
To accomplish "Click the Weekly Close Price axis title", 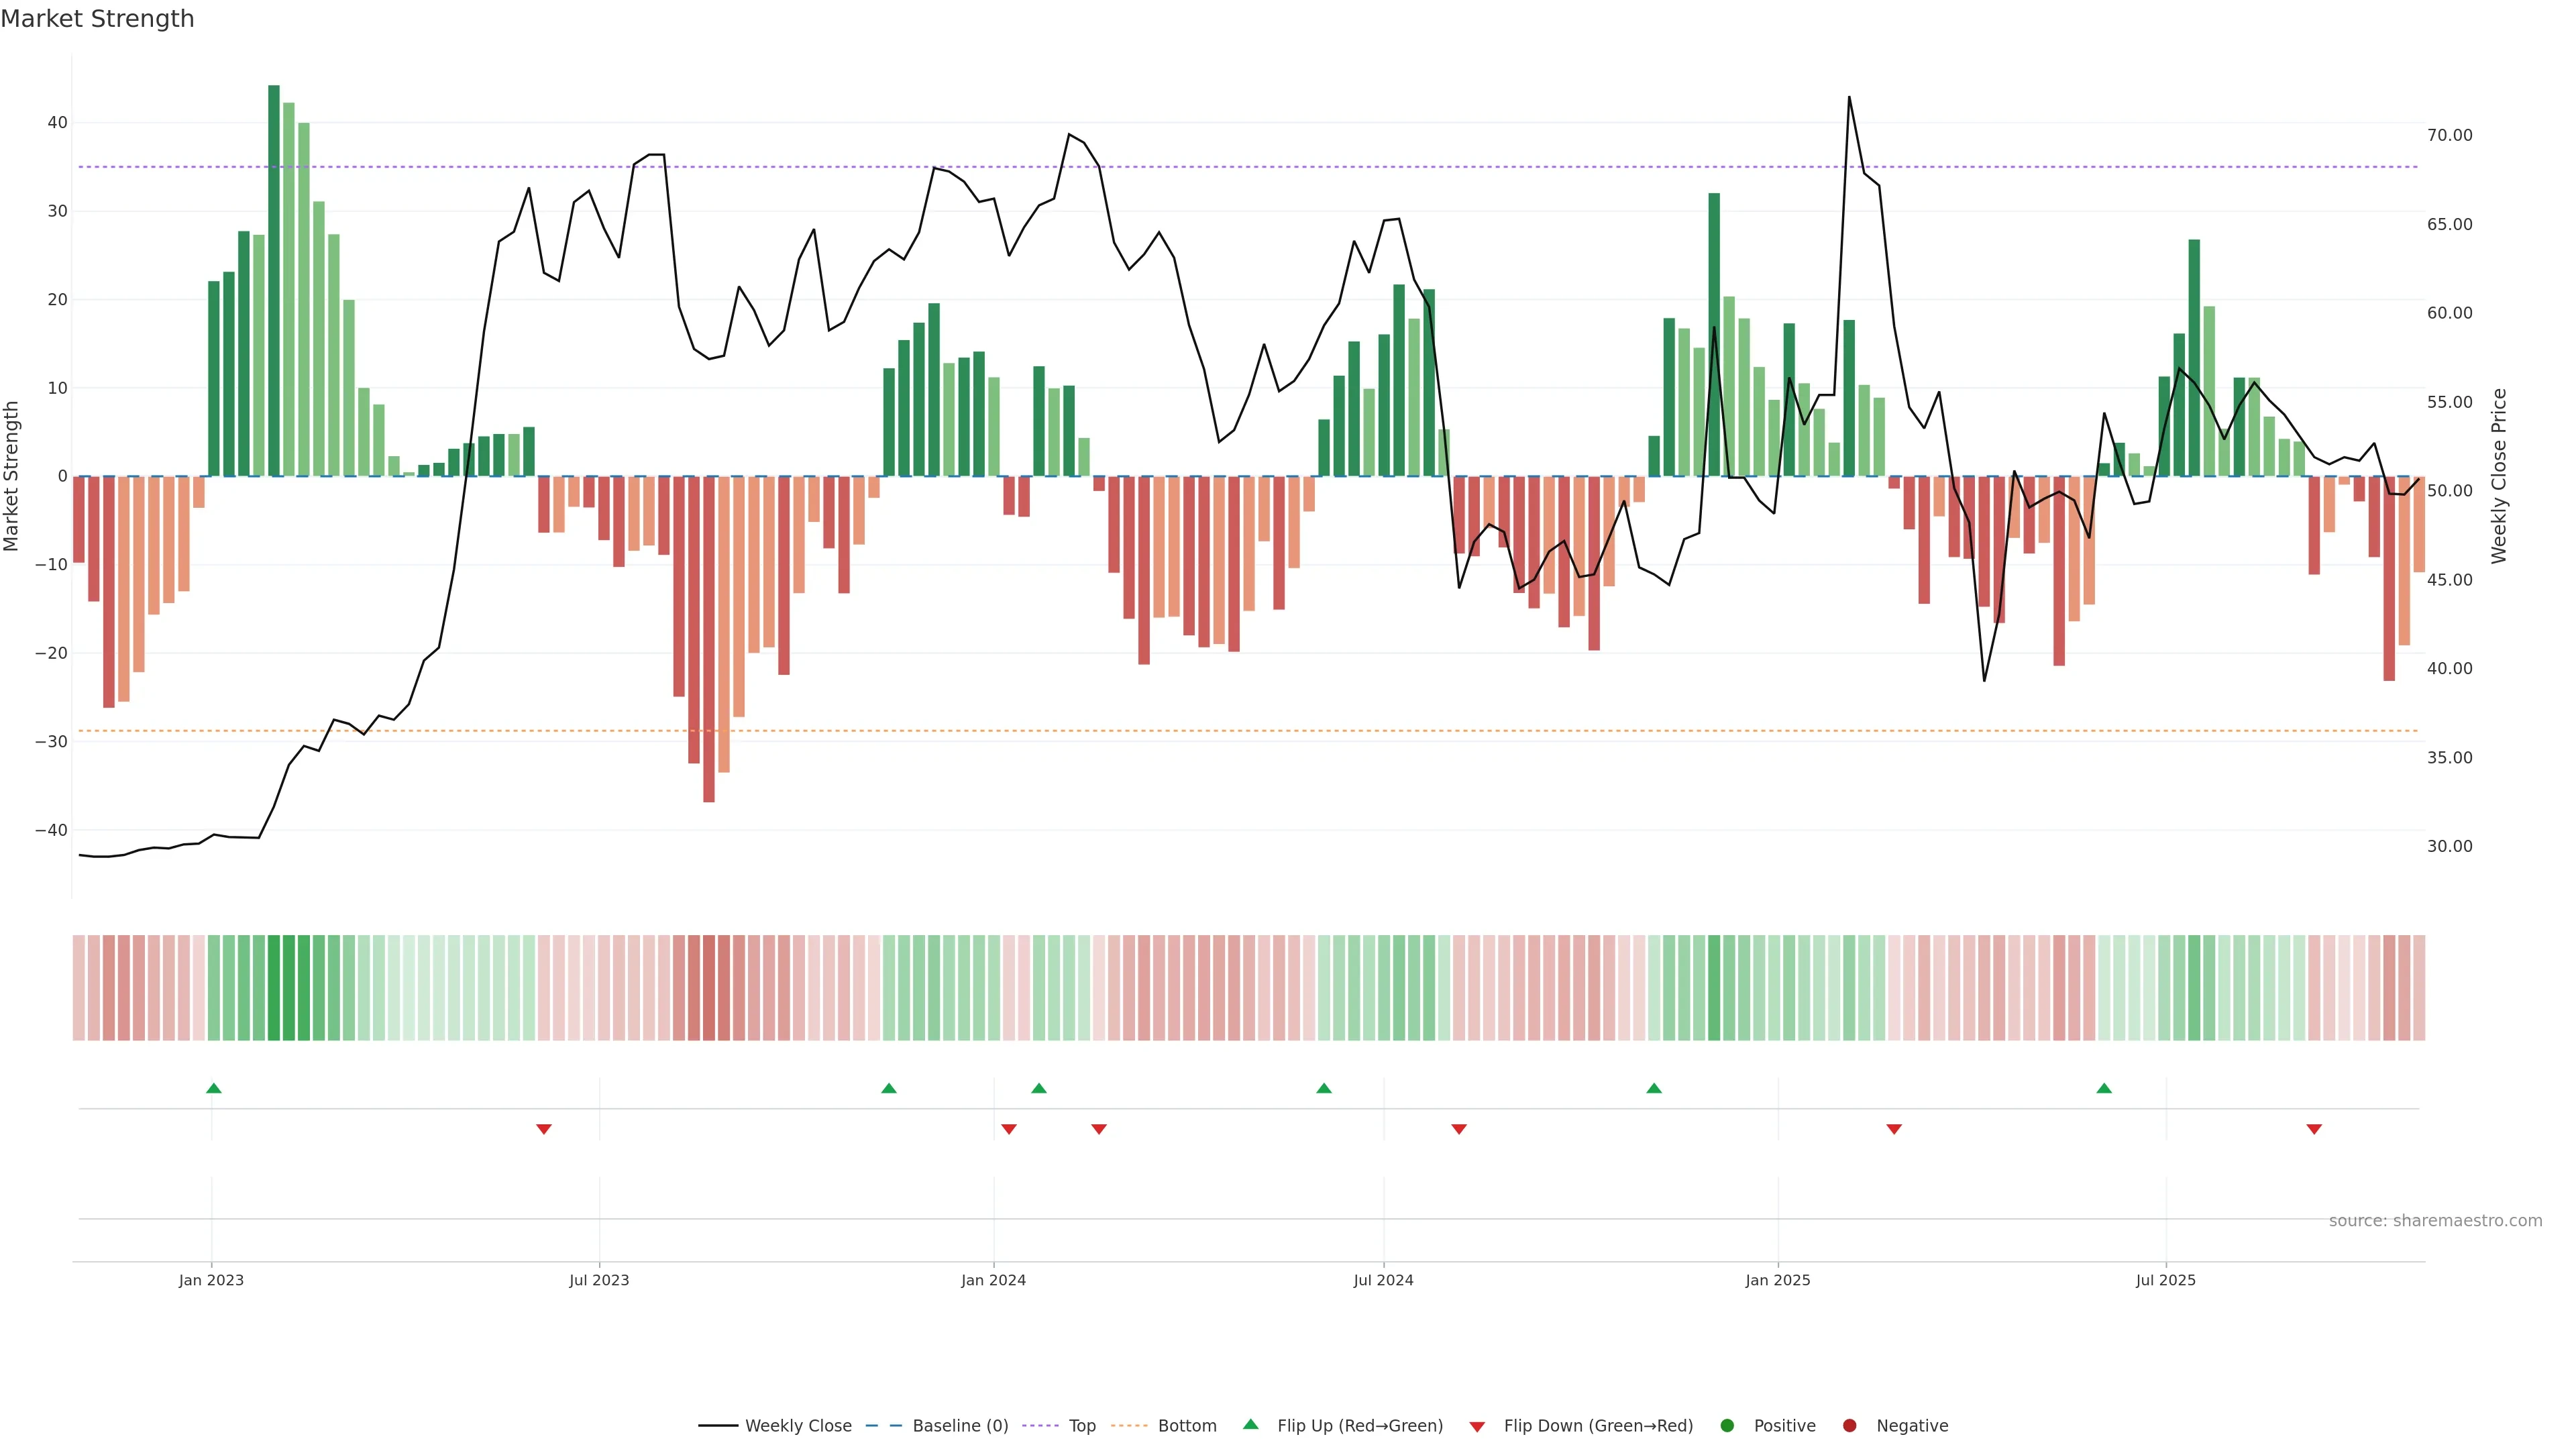I will (2499, 476).
